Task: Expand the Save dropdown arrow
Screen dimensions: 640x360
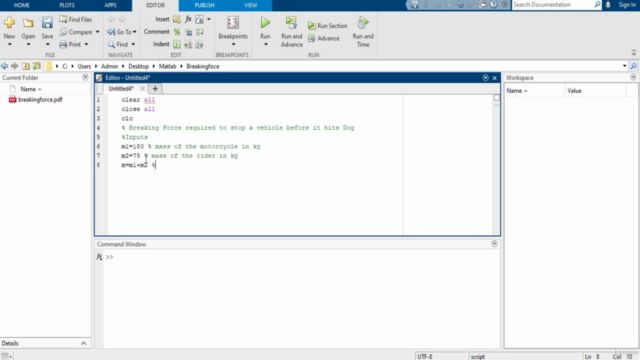Action: (47, 44)
